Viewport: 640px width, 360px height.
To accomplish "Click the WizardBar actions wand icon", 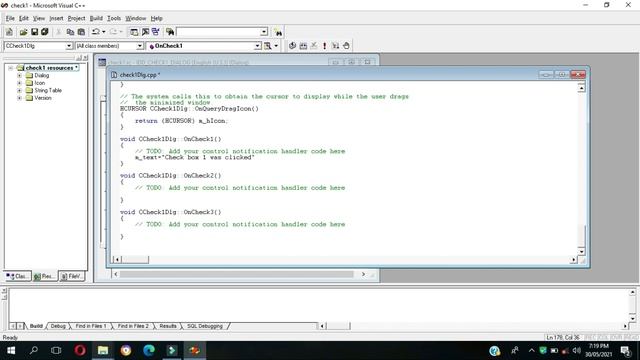I will pos(268,46).
